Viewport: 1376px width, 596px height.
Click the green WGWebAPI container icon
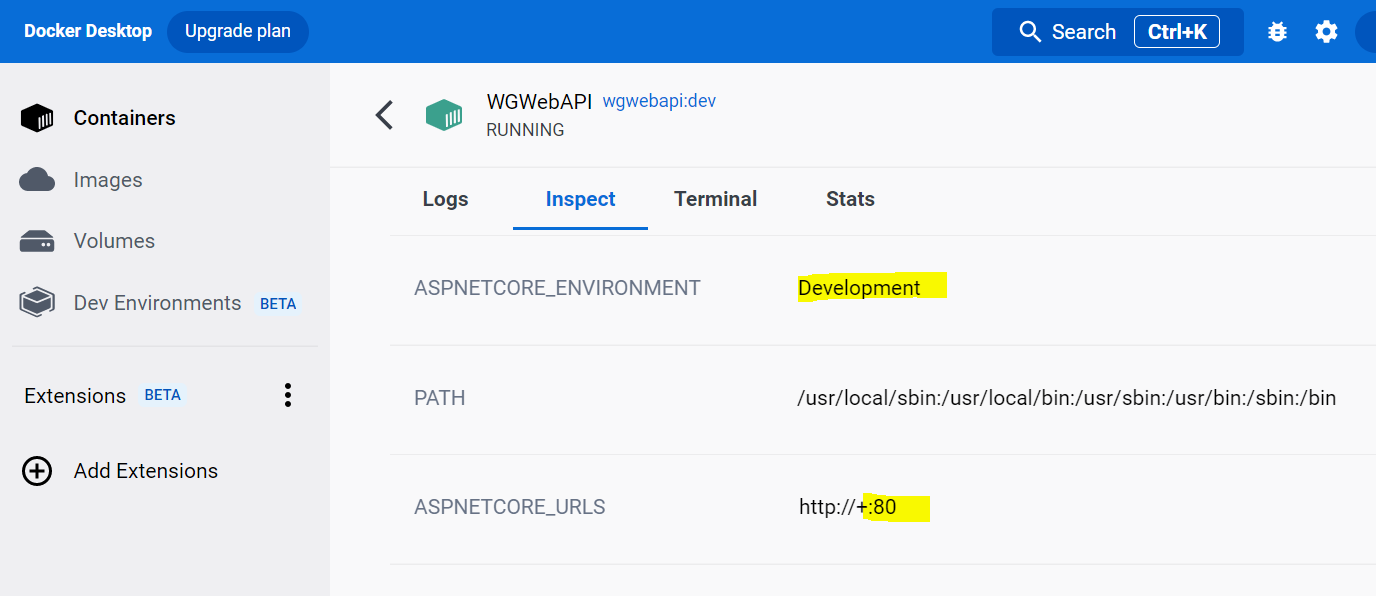coord(444,115)
